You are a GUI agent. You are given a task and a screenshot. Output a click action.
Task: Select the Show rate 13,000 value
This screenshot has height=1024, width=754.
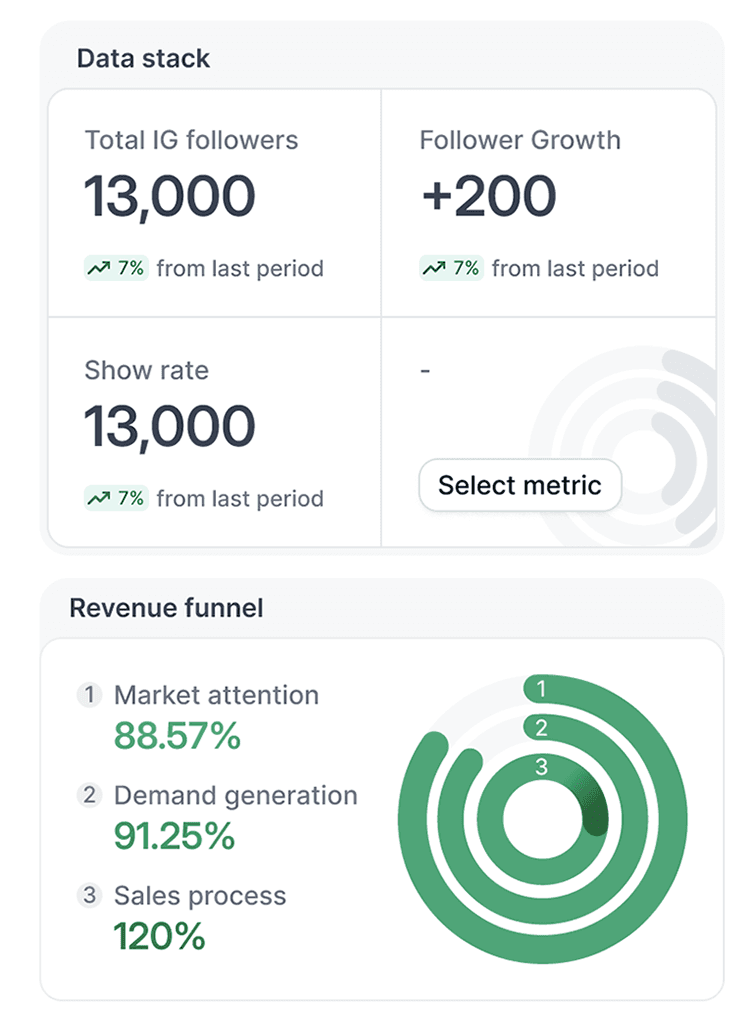(x=170, y=426)
